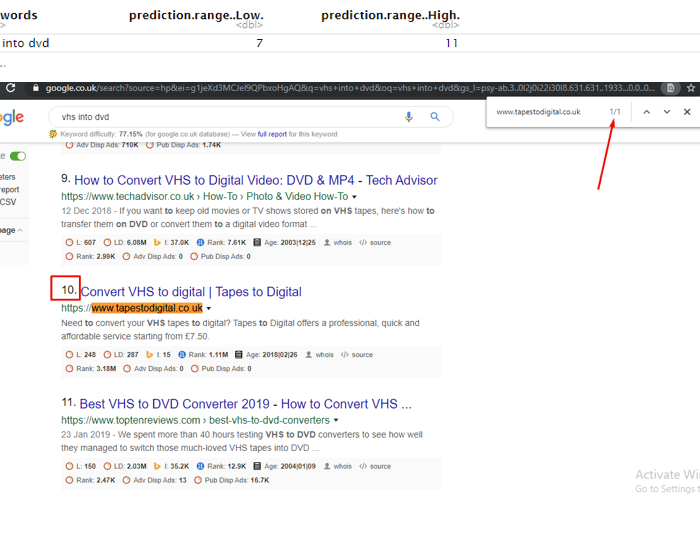700x547 pixels.
Task: Open Tech Advisor Convert VHS result
Action: tap(255, 180)
